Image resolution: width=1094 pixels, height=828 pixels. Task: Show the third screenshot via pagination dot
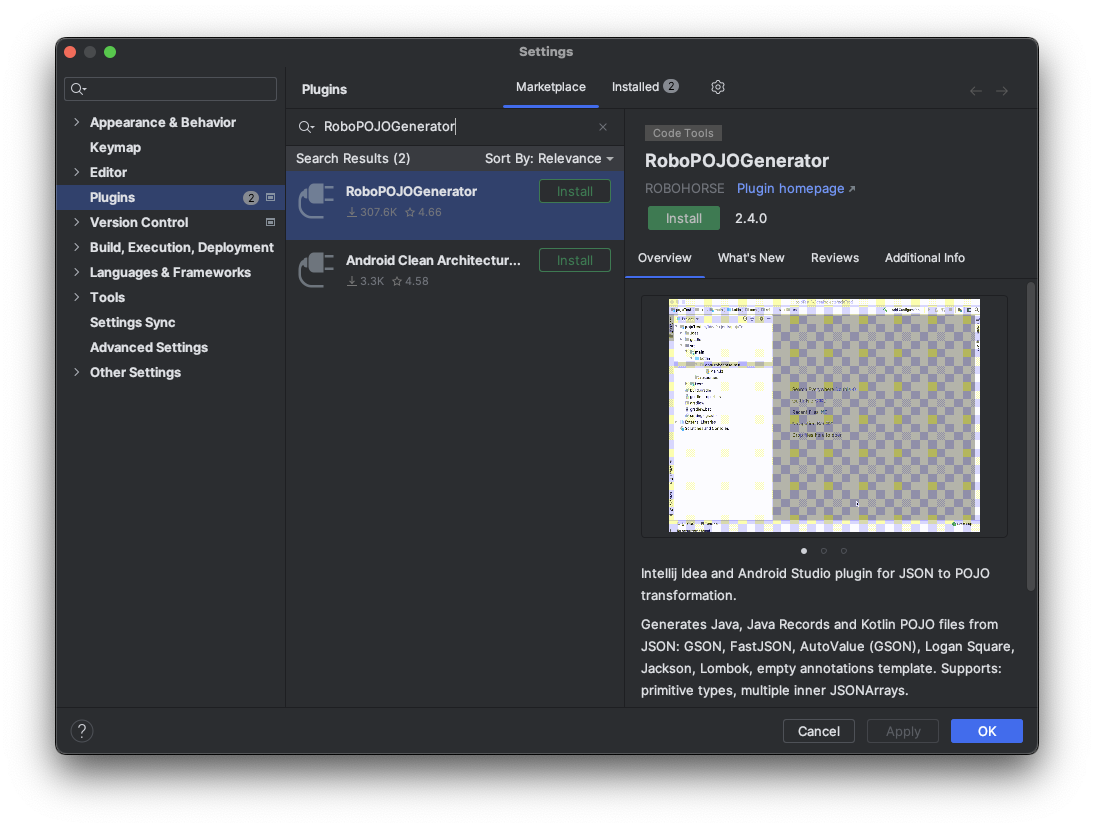coord(844,551)
